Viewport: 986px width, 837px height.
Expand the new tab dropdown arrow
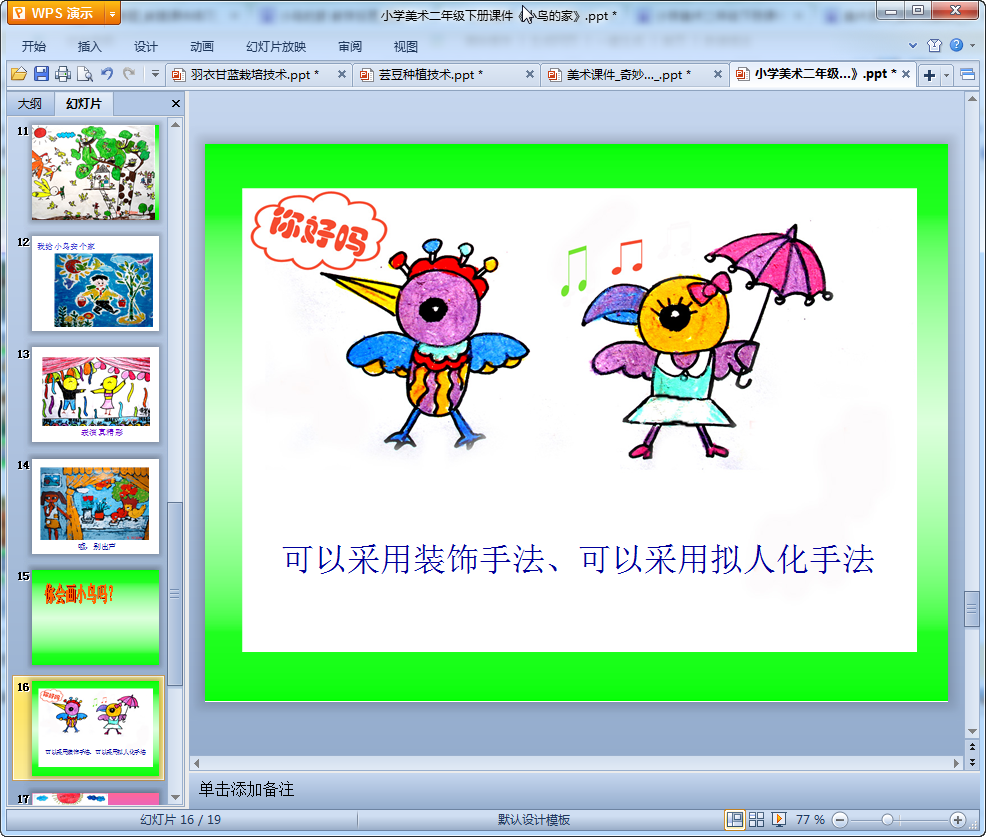click(x=946, y=75)
